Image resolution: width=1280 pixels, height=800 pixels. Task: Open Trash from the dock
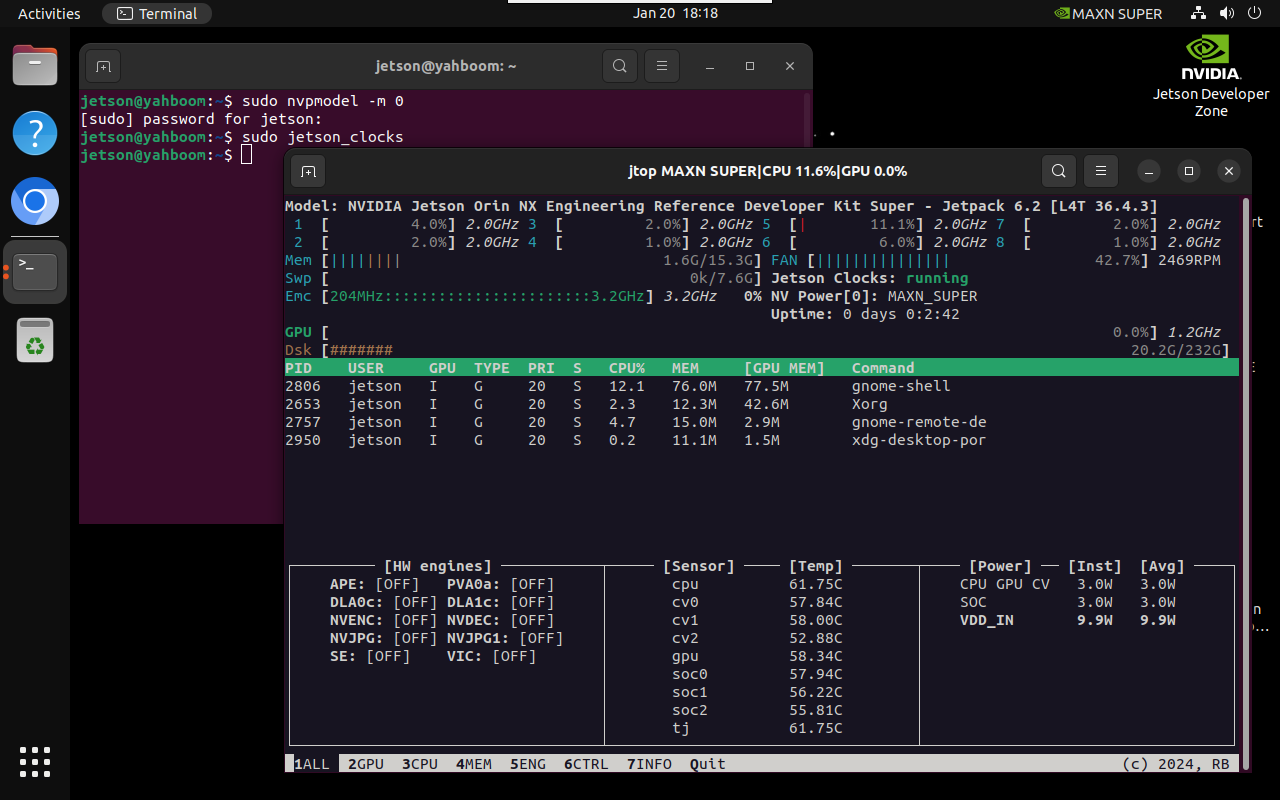pyautogui.click(x=35, y=341)
